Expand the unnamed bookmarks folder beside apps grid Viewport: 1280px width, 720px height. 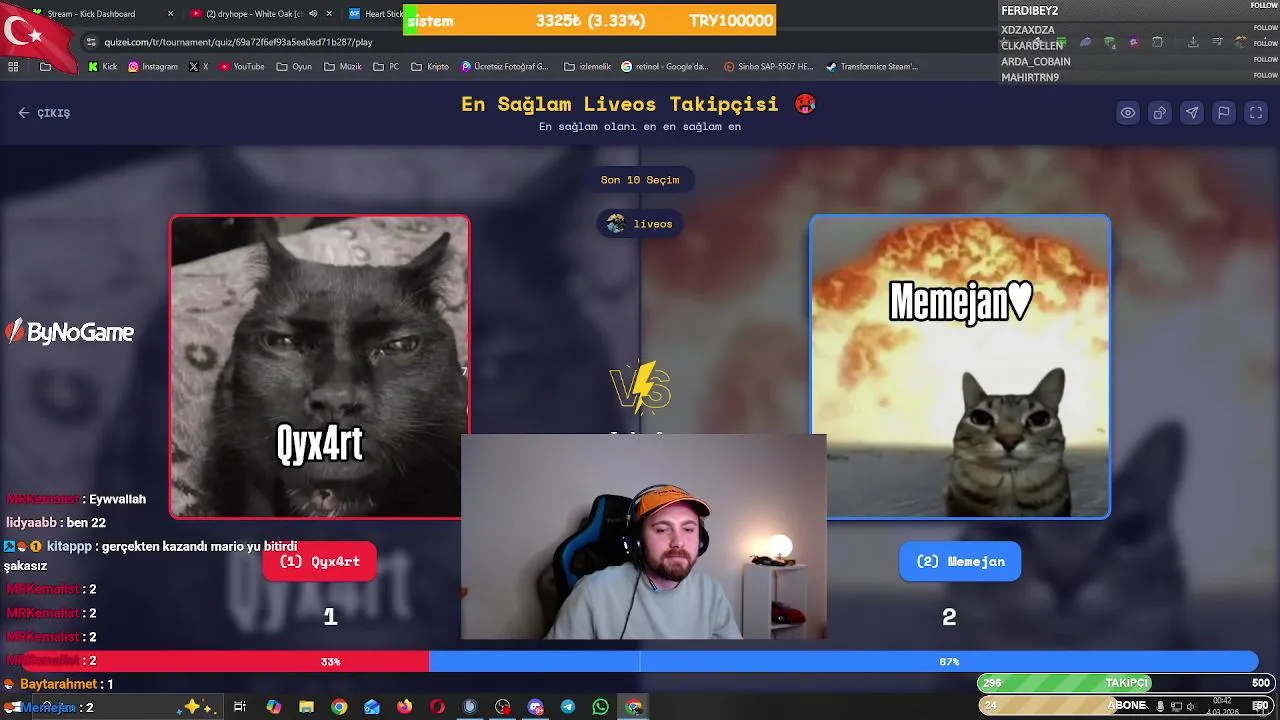coord(45,67)
